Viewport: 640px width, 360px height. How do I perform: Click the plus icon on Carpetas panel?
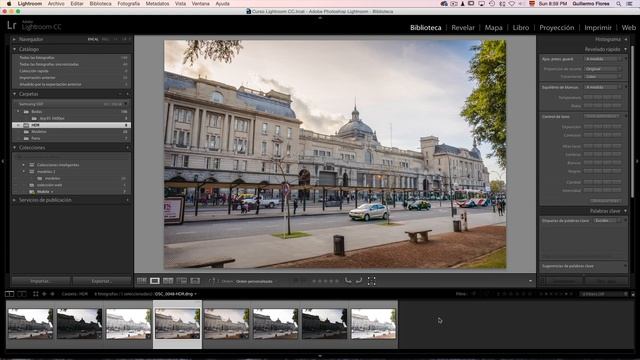tap(127, 94)
